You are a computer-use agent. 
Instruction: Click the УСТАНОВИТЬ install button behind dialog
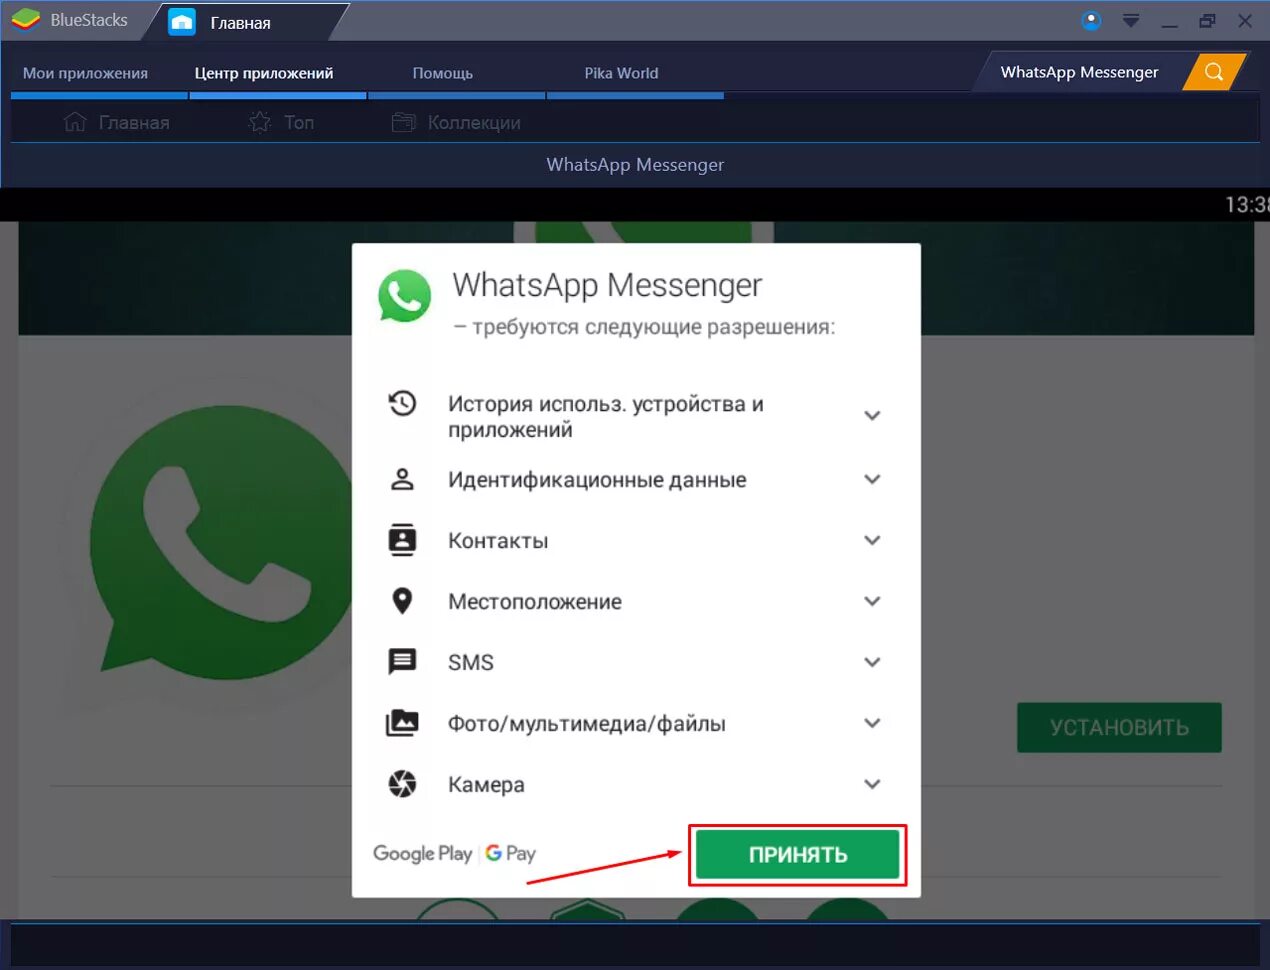click(1119, 727)
